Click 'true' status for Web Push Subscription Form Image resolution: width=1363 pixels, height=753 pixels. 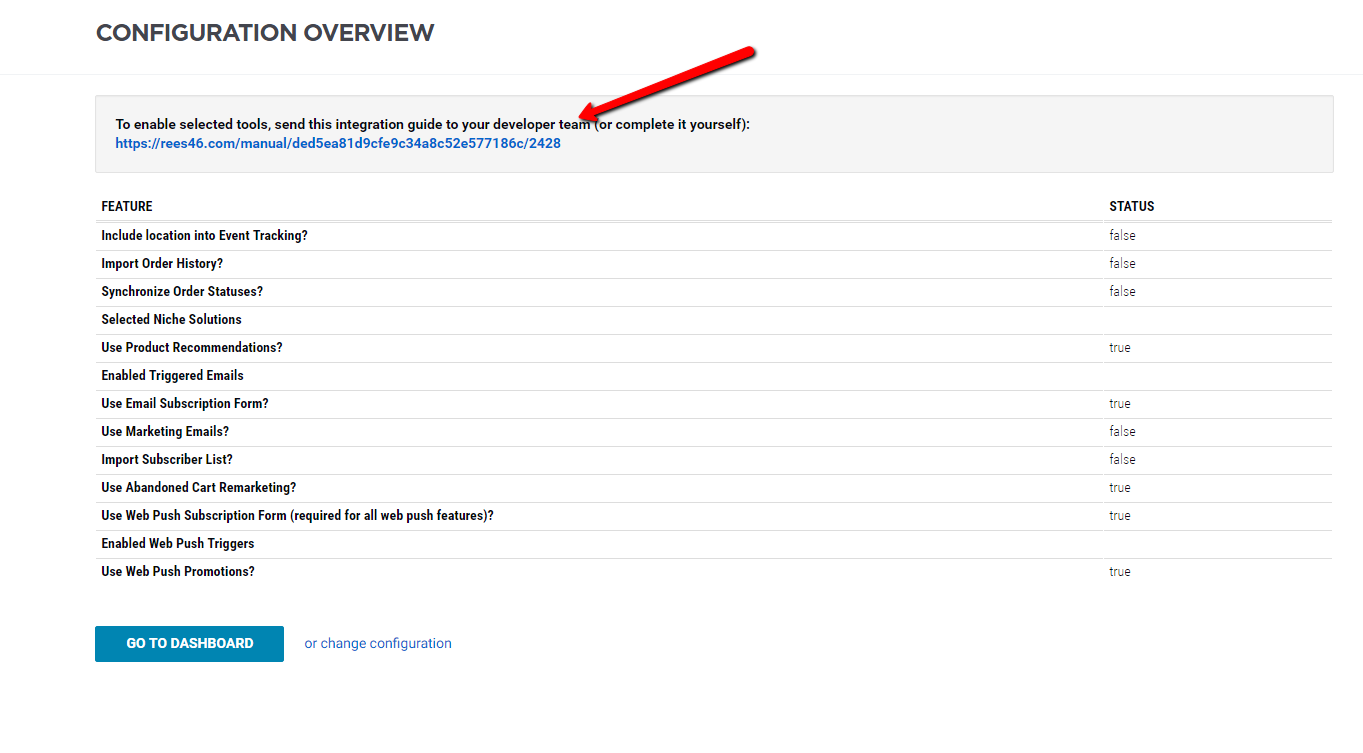[x=1120, y=516]
